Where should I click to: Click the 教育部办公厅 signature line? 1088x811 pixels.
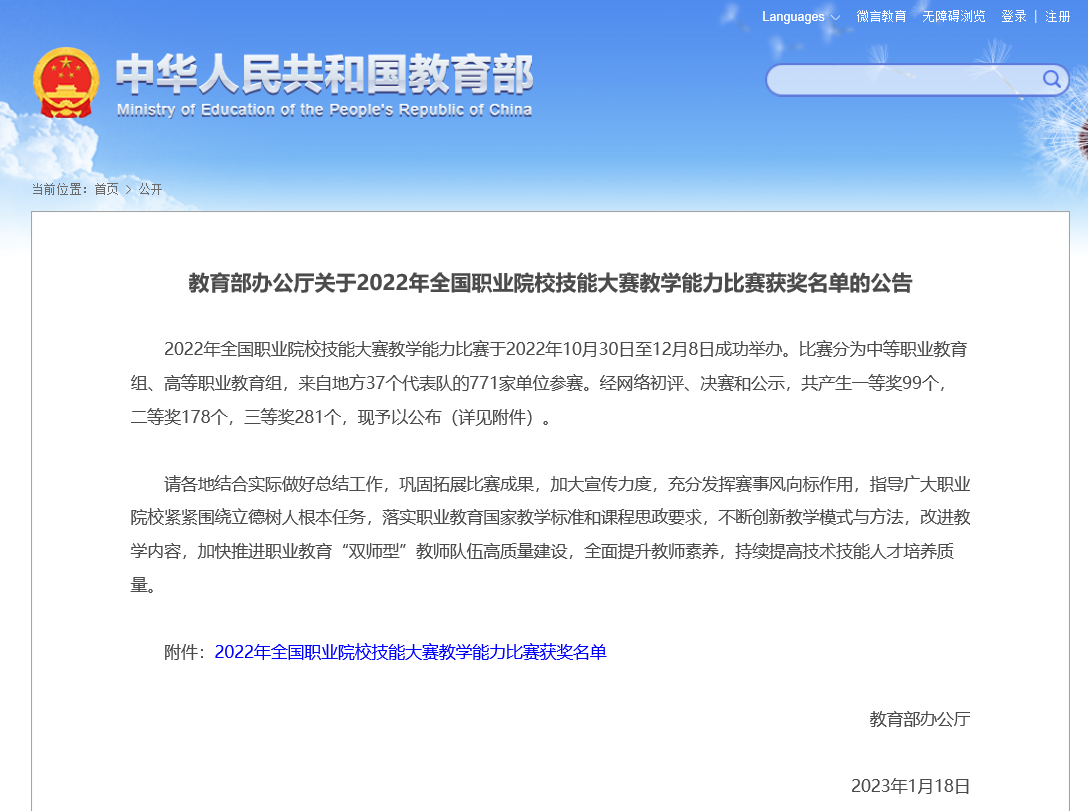tap(919, 719)
